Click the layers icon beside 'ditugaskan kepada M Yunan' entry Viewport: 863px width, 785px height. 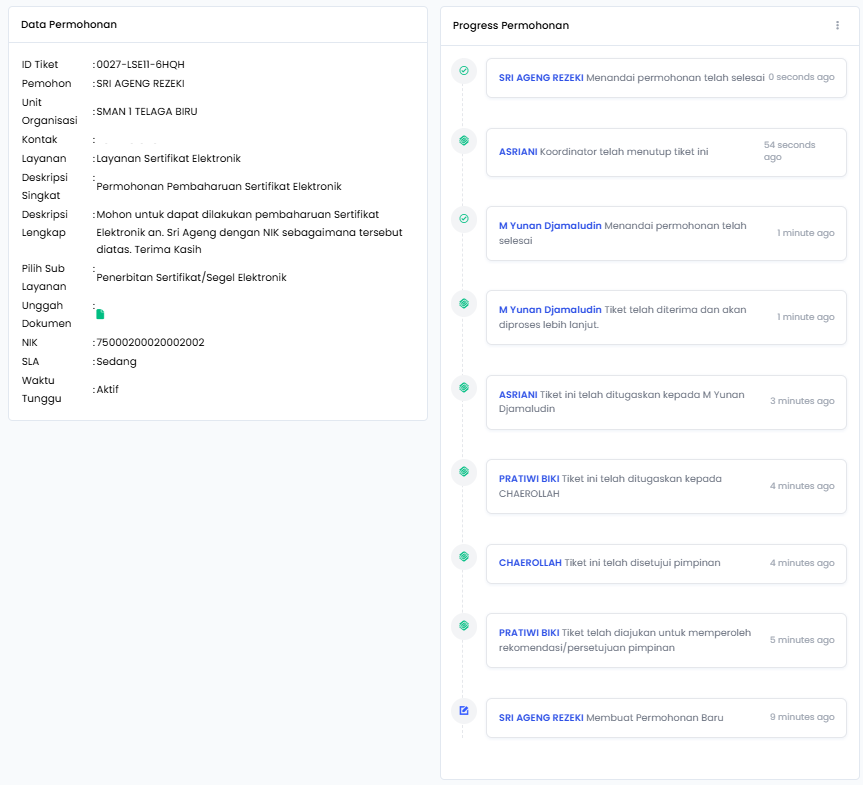coord(463,387)
